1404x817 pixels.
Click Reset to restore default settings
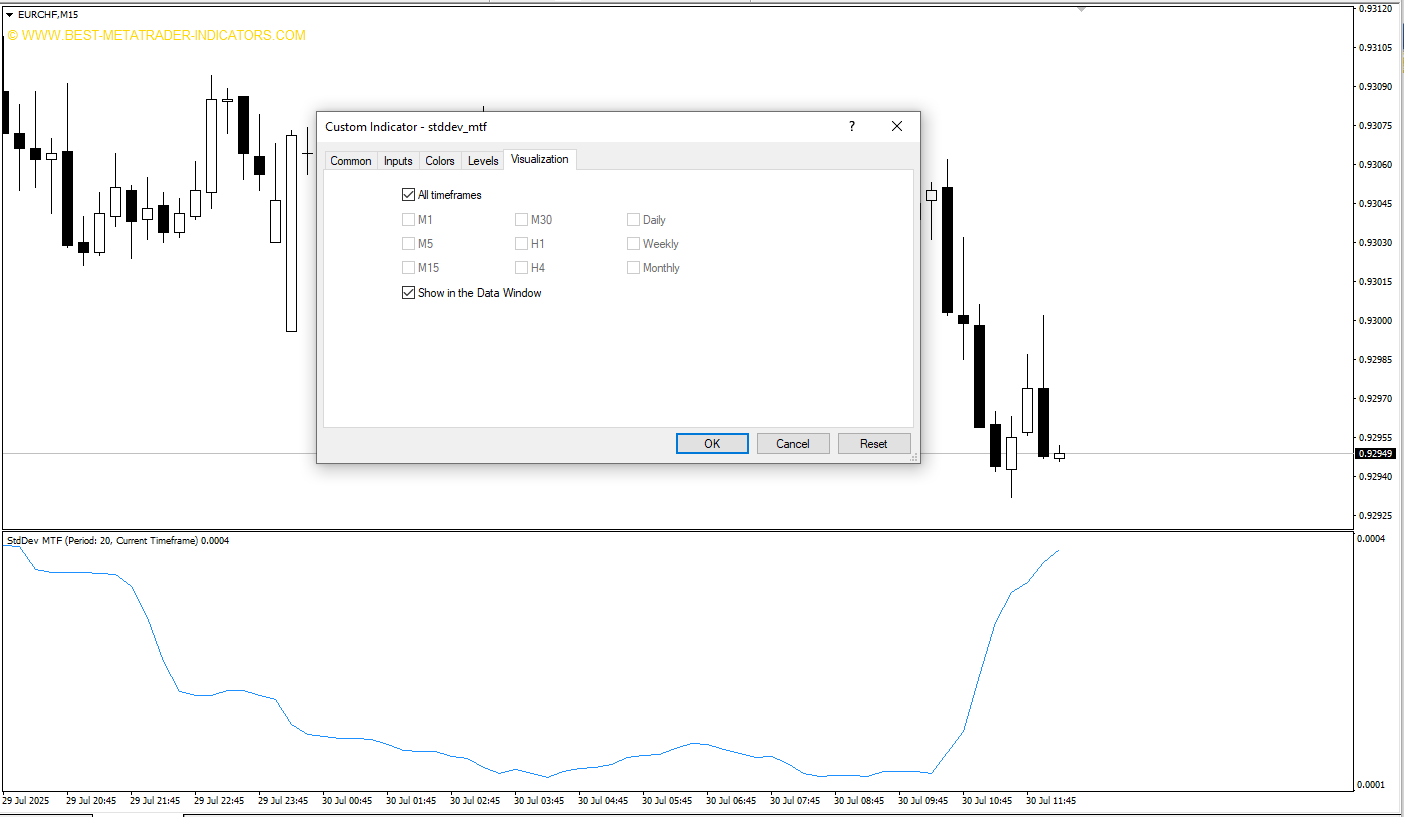[x=874, y=444]
